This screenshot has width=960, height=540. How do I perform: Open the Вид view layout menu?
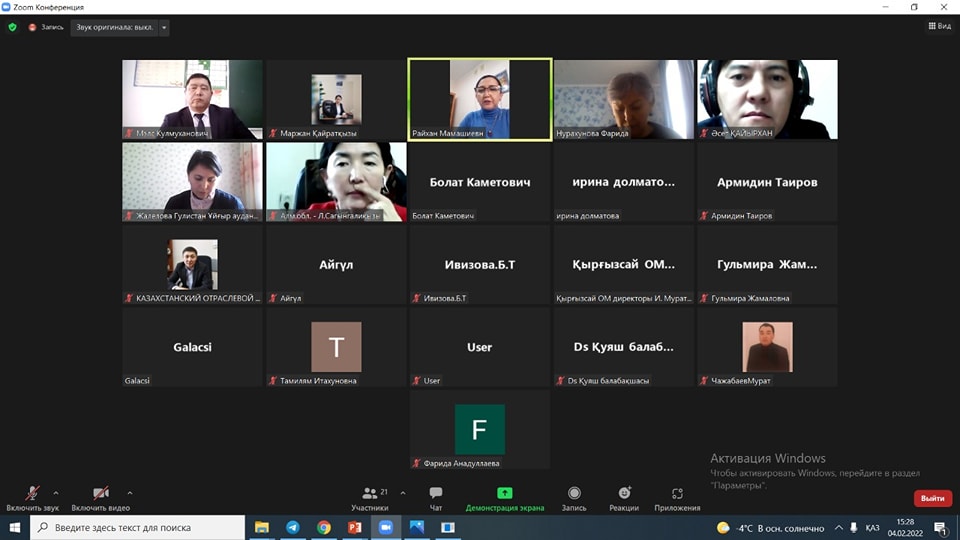tap(940, 26)
